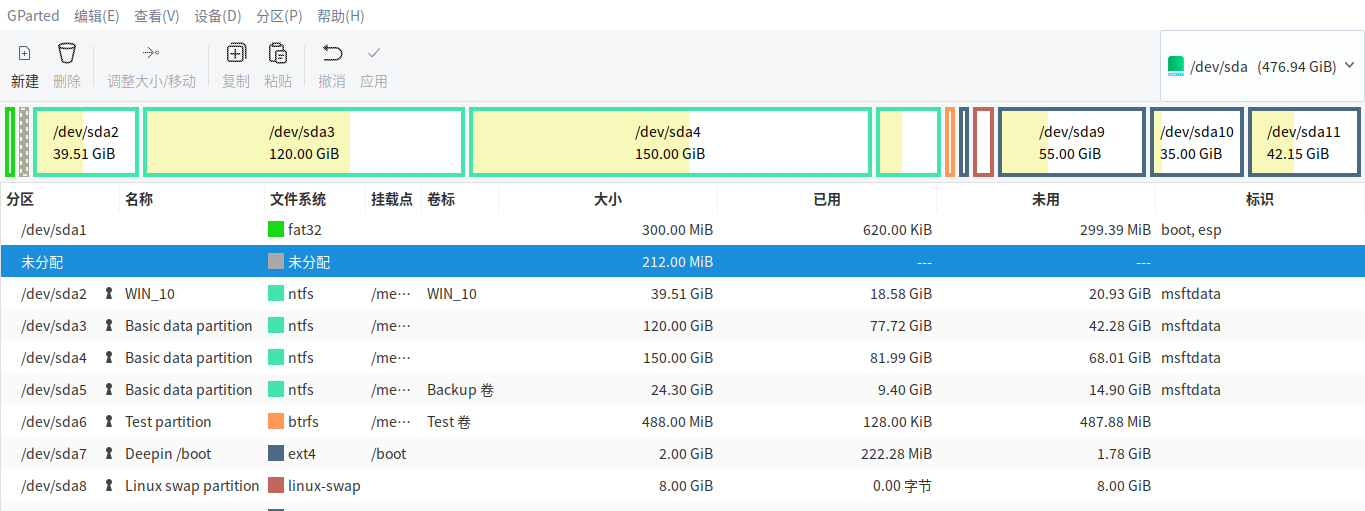Click the Apply checkmark icon
The width and height of the screenshot is (1365, 511).
[x=374, y=54]
